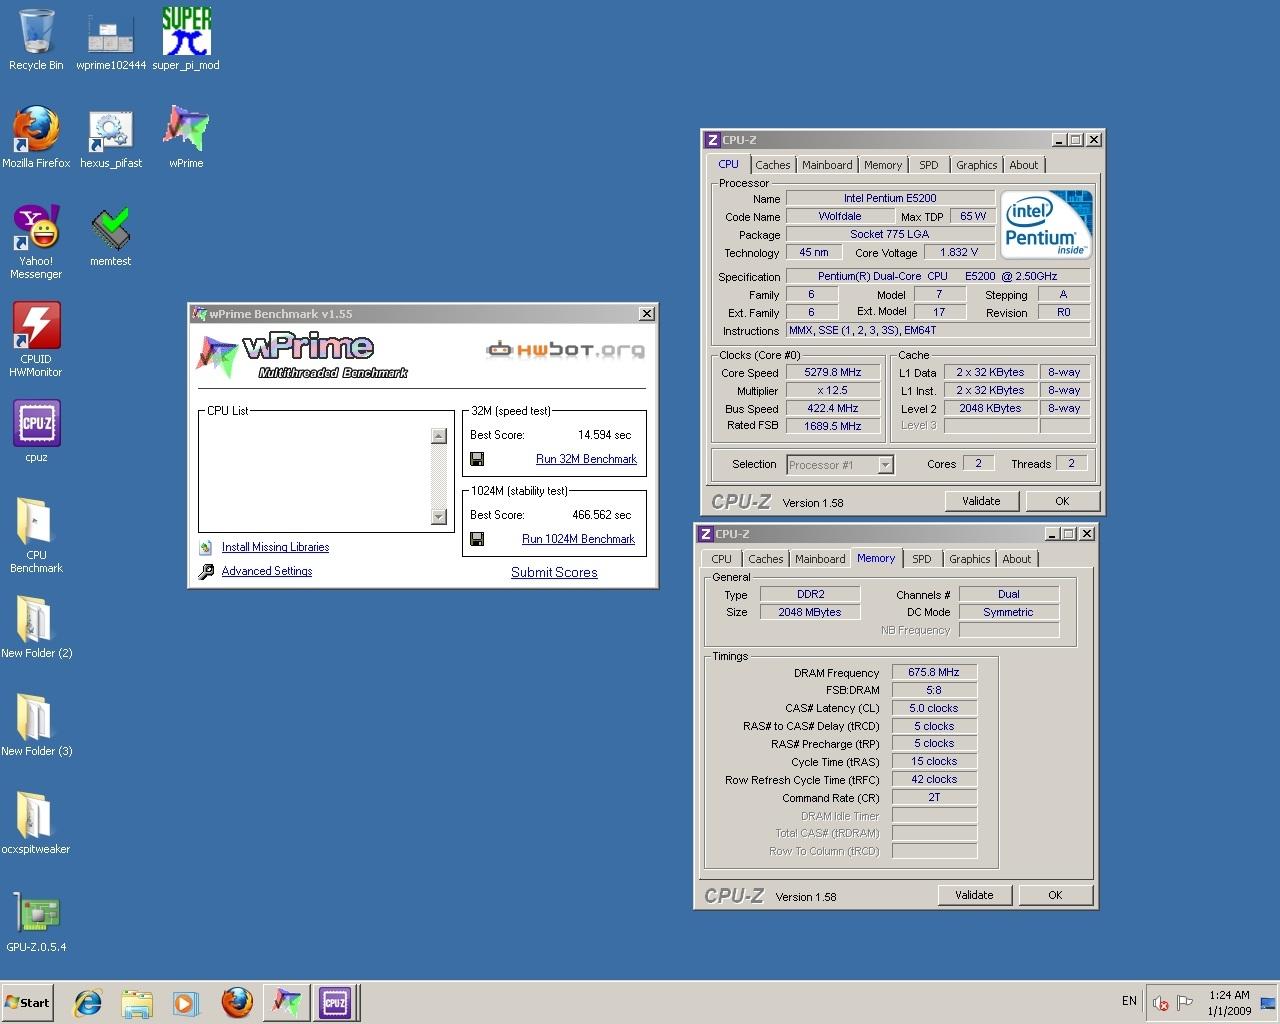Click the DRAM Frequency value 675.8 MHz
Screen dimensions: 1280x1024
[x=933, y=672]
